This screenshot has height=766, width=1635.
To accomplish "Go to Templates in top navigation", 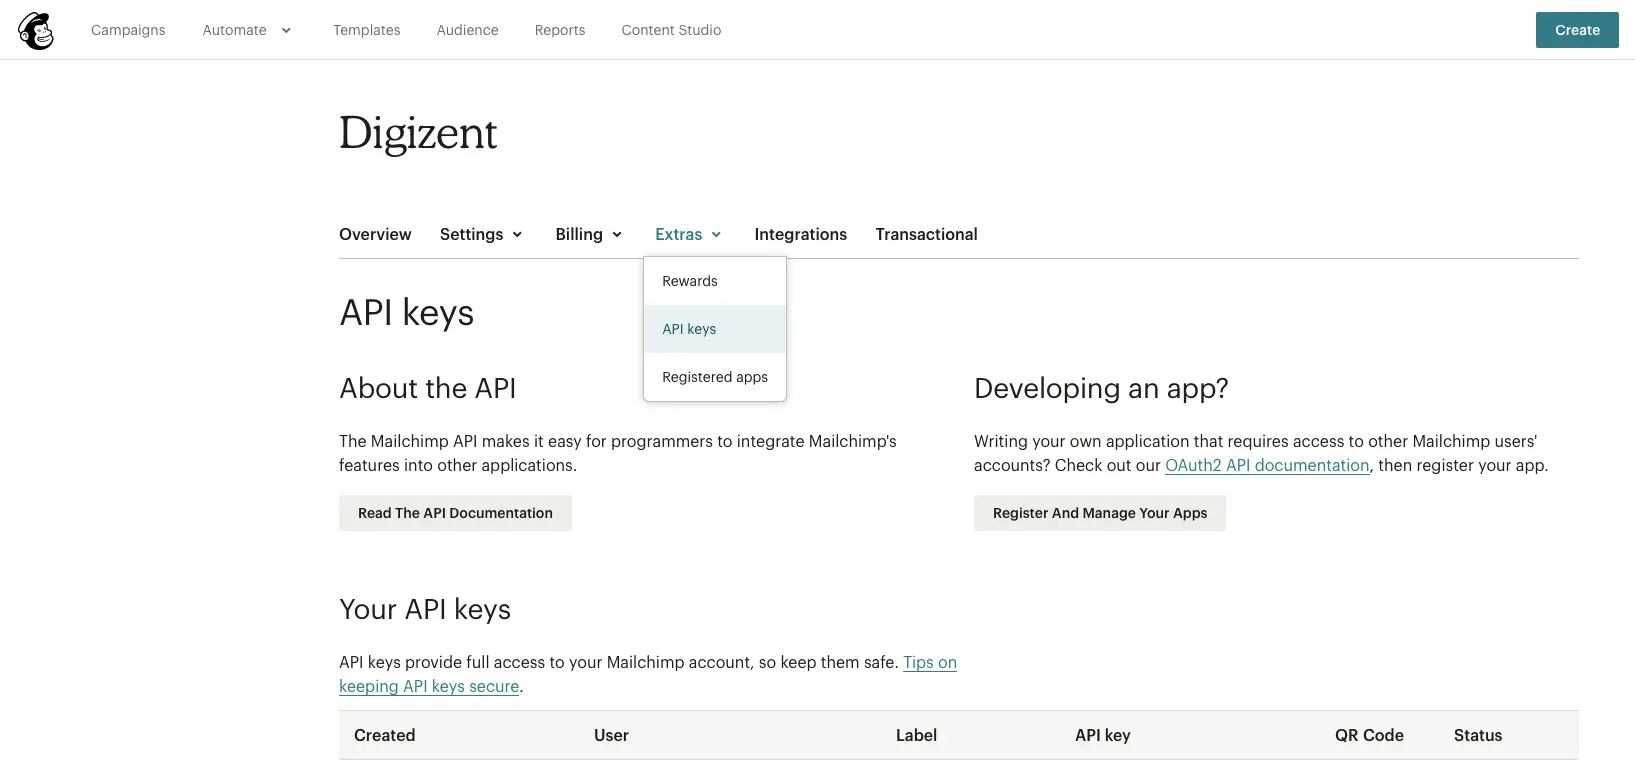I will click(366, 30).
